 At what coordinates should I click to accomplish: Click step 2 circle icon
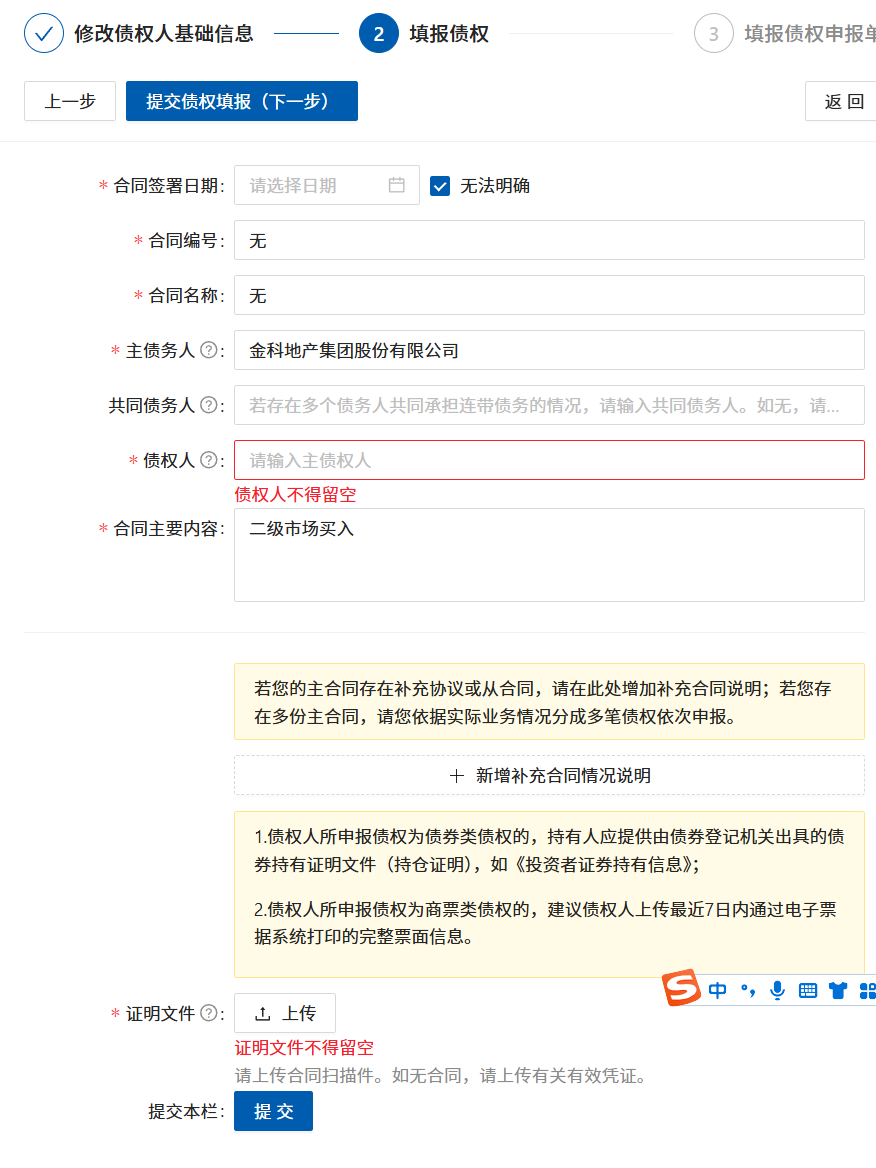(378, 34)
